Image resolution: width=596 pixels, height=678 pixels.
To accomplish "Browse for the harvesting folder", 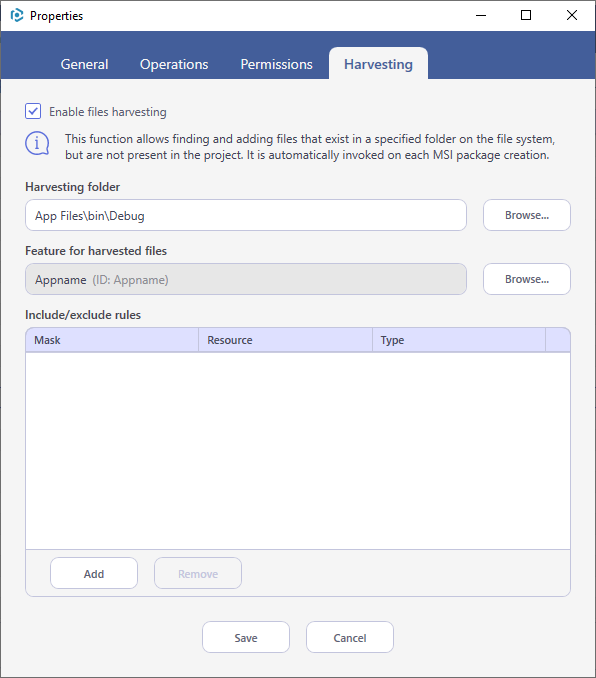I will [527, 215].
